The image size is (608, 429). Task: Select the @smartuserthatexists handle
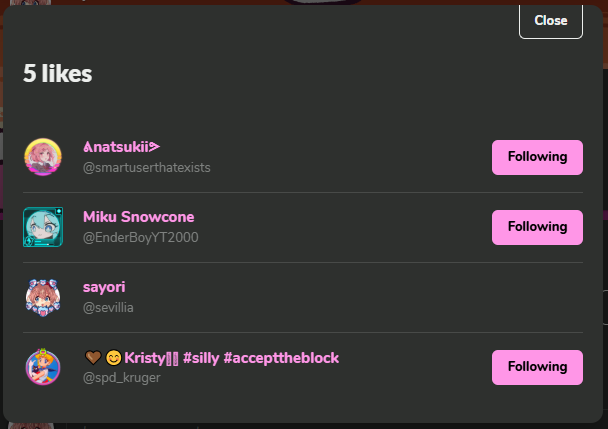[x=147, y=168]
